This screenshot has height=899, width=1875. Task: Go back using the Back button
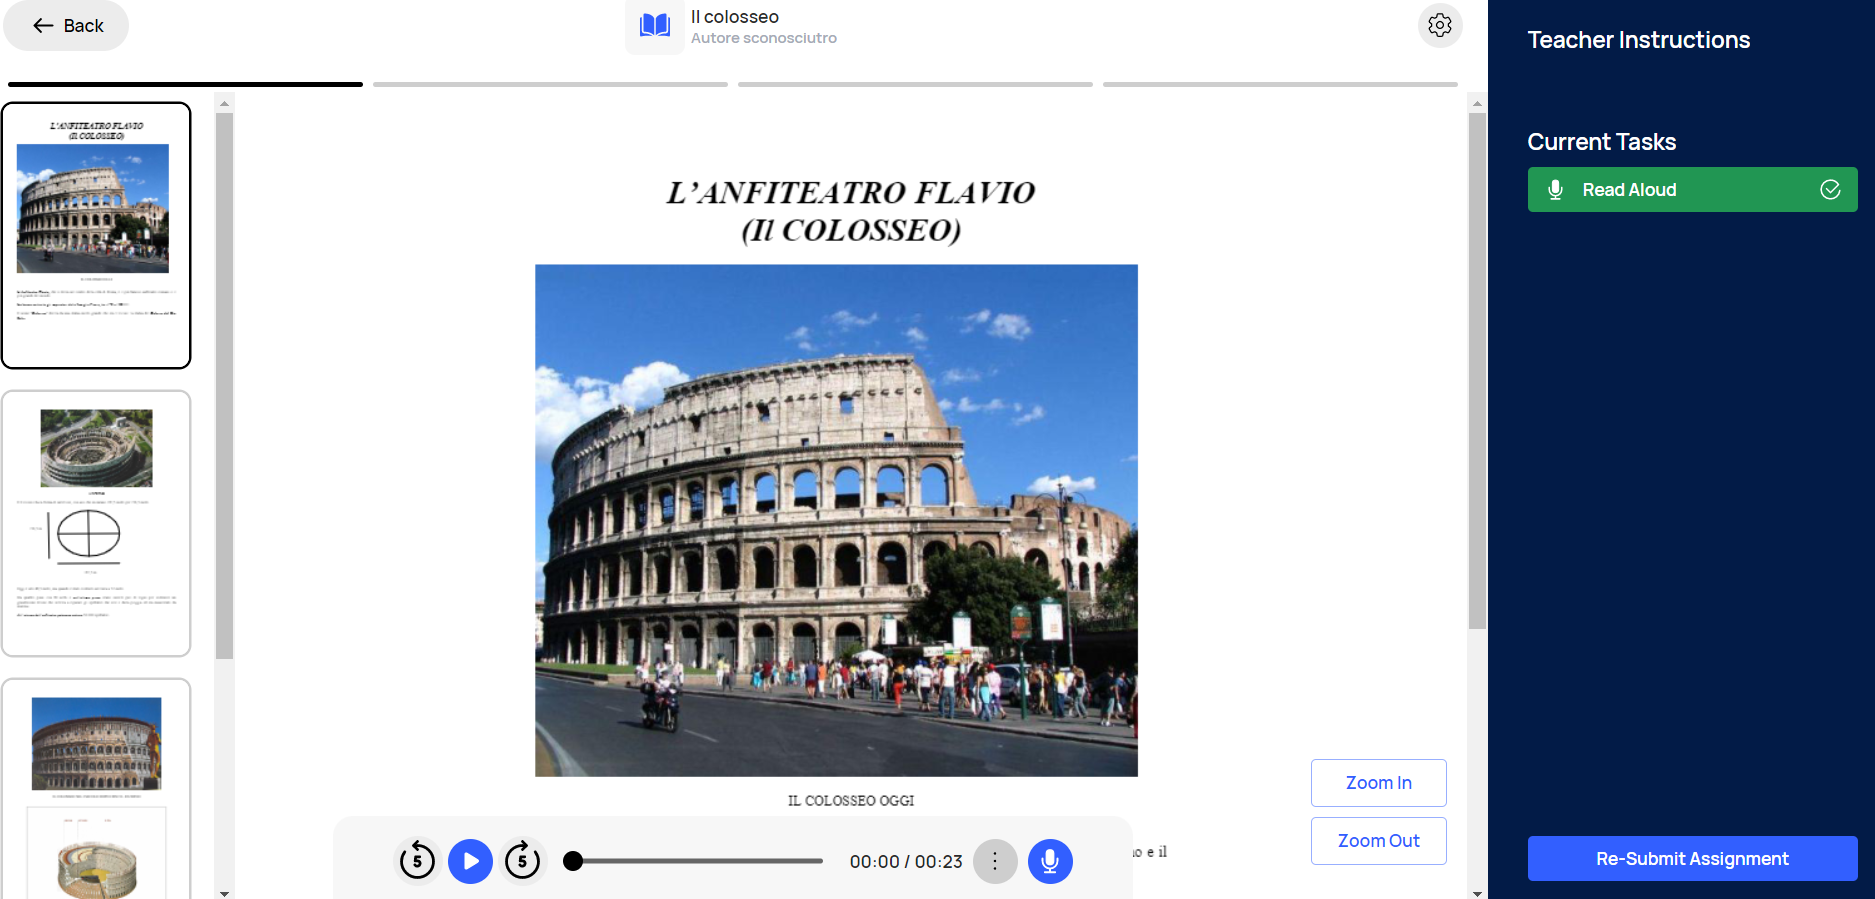(x=67, y=26)
